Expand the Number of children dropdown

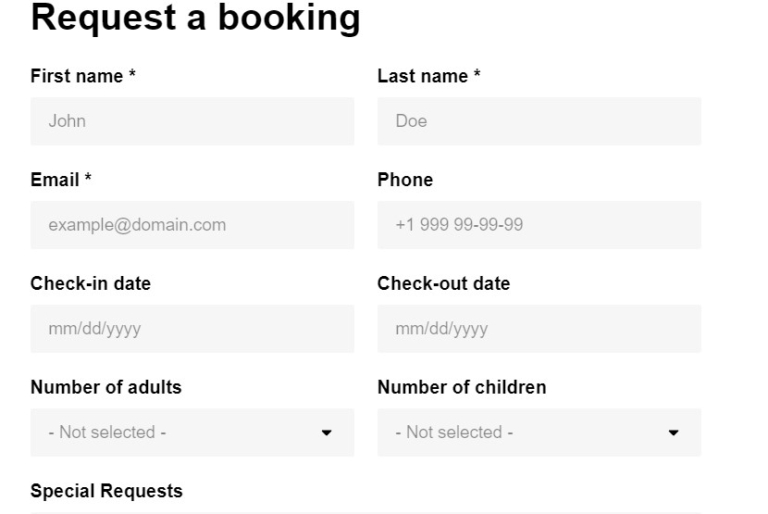point(539,433)
